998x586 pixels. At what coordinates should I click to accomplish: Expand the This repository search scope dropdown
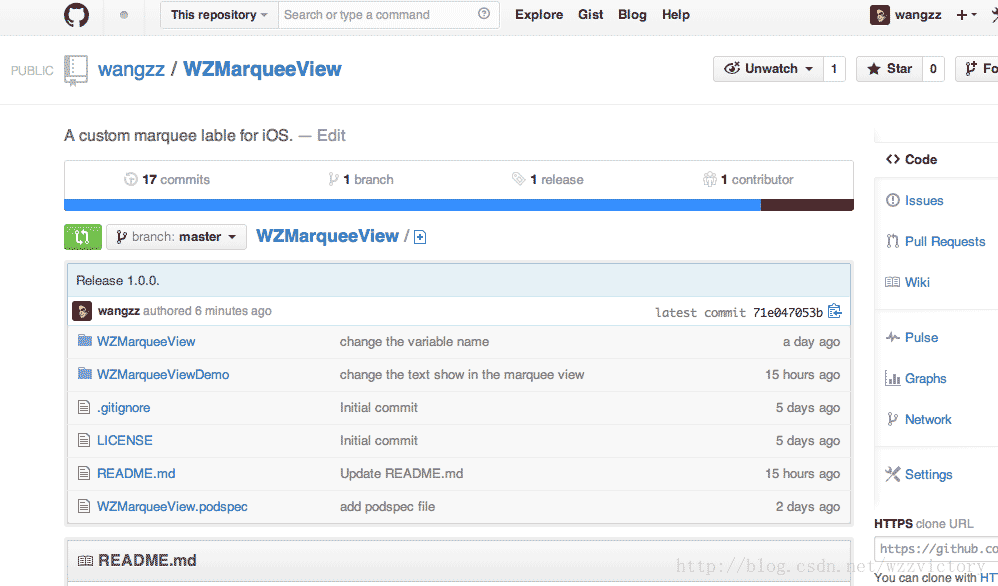tap(219, 15)
